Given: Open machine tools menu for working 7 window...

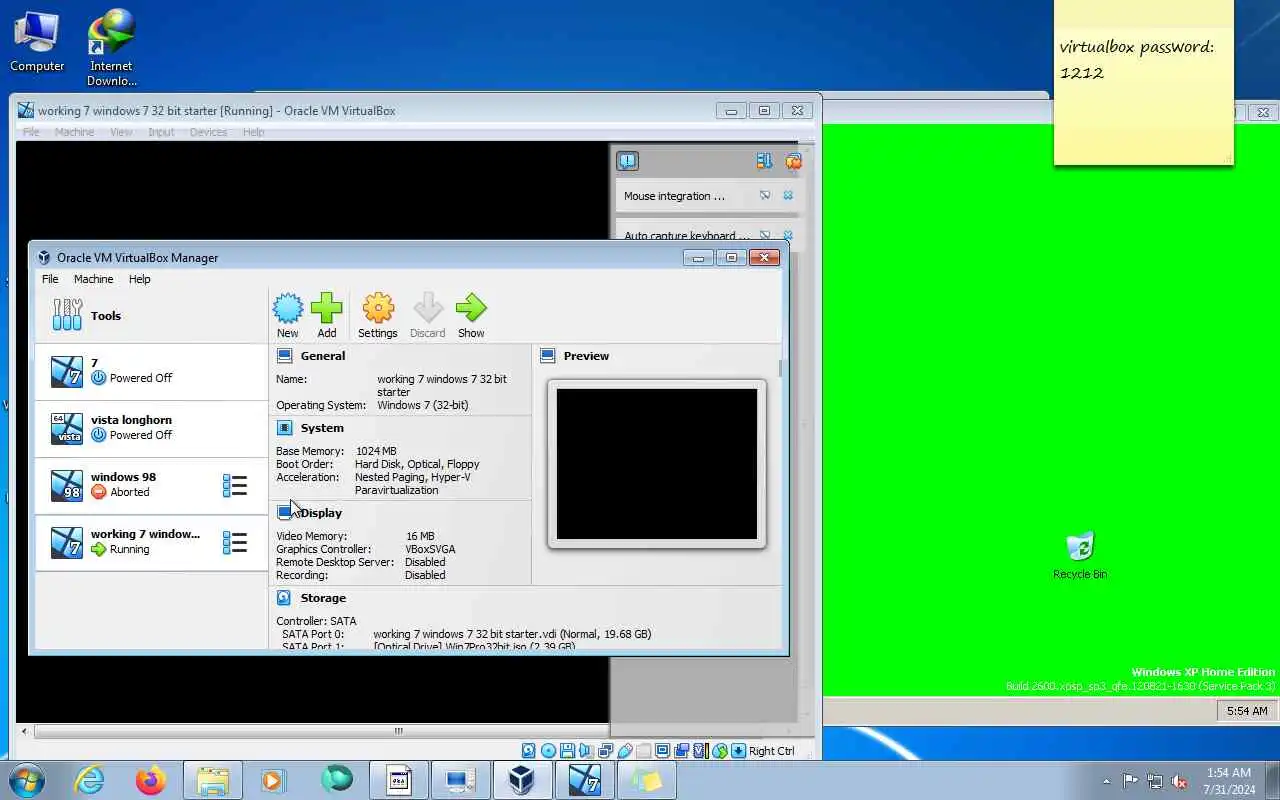Looking at the screenshot, I should point(235,543).
